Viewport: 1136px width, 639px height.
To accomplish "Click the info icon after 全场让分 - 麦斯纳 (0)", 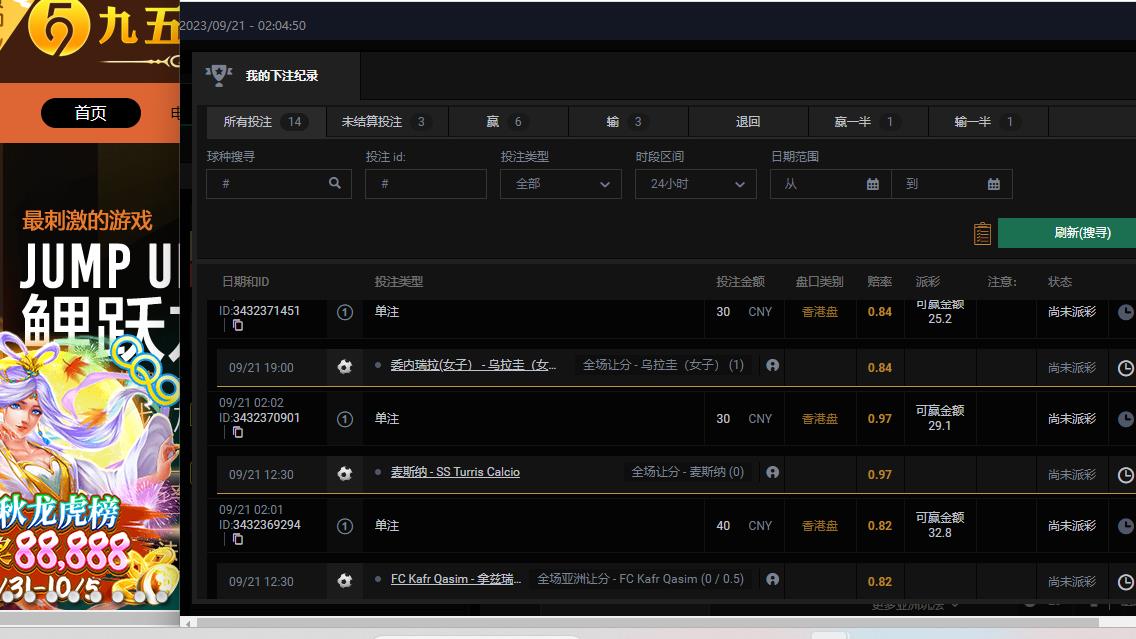I will pos(772,472).
